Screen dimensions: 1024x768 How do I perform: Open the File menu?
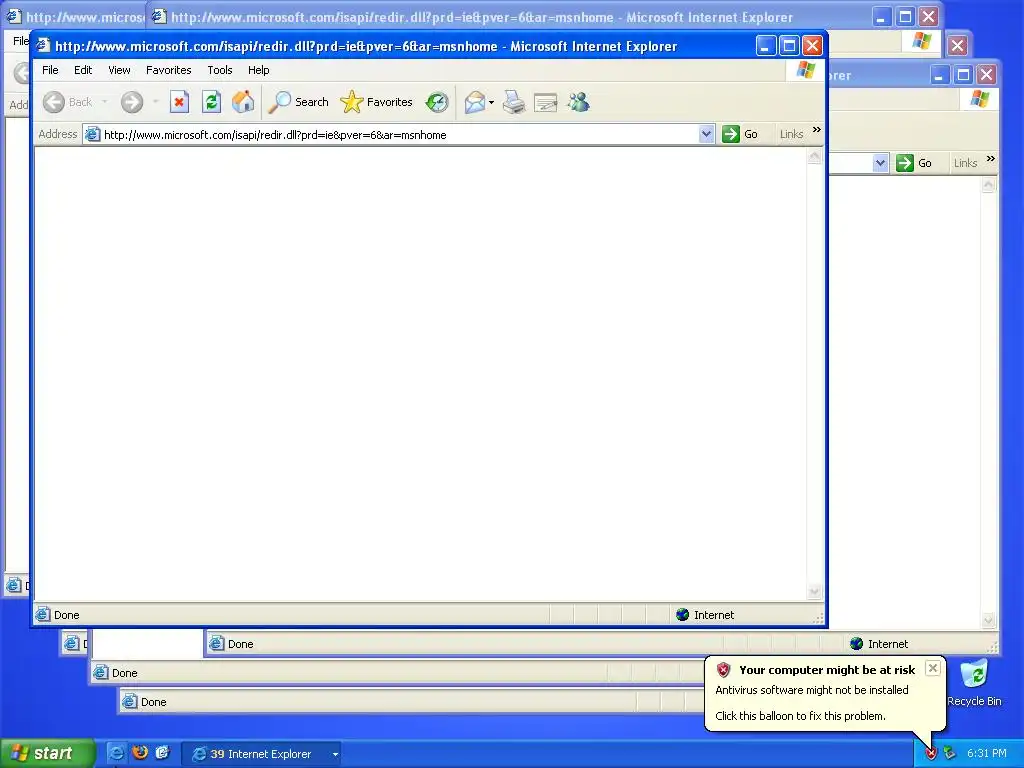click(x=50, y=70)
